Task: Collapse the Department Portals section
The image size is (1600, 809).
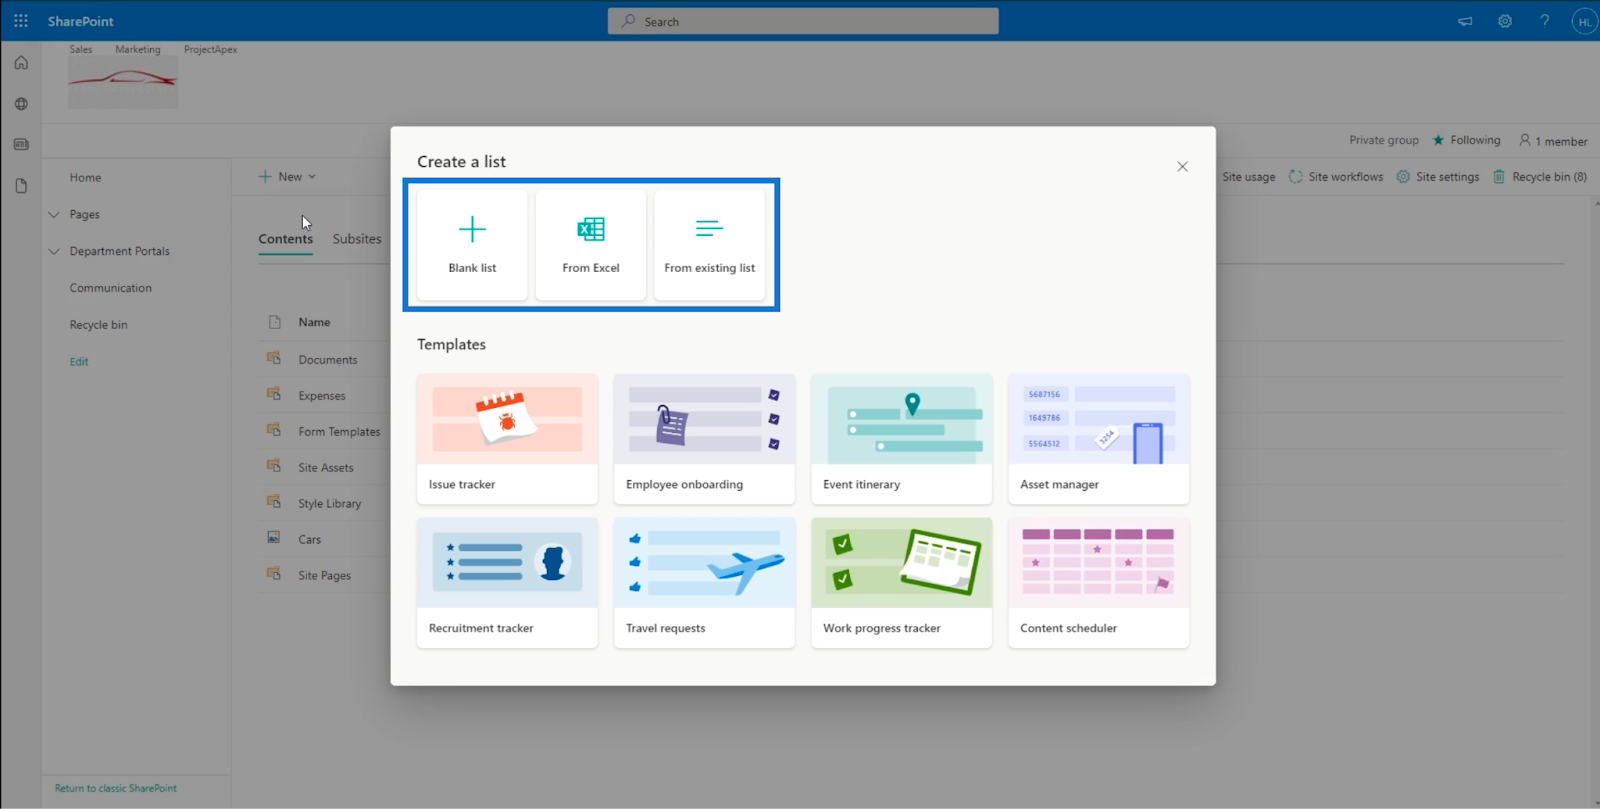Action: click(x=54, y=251)
